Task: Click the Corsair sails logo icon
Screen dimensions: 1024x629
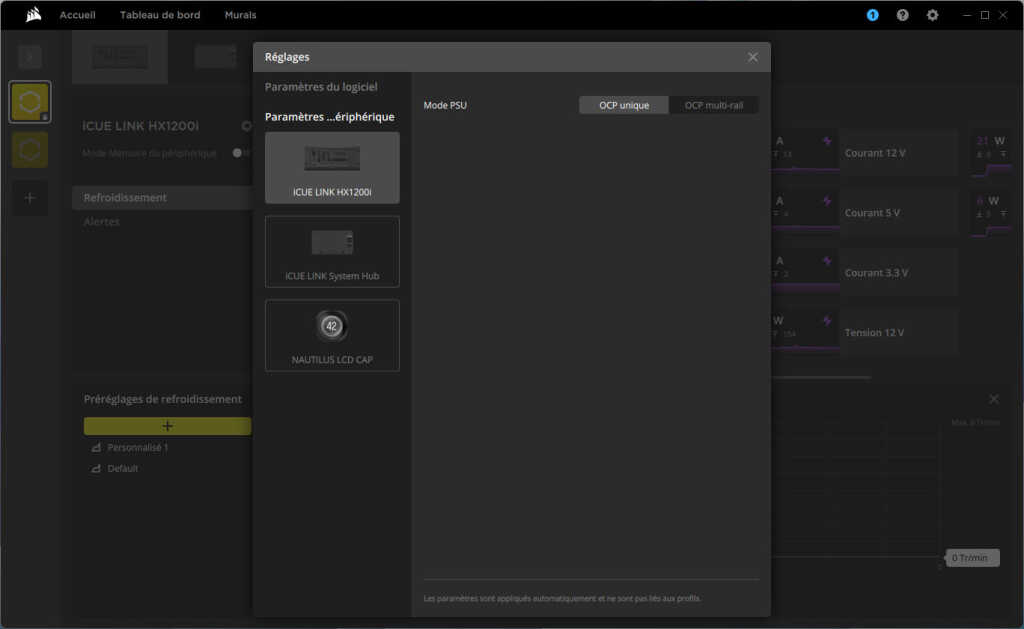Action: [33, 15]
